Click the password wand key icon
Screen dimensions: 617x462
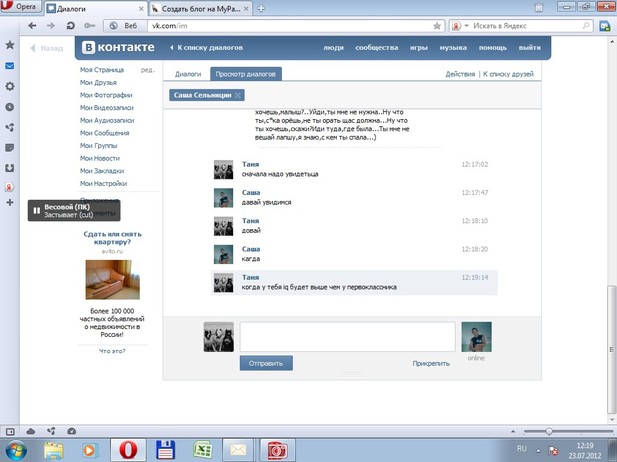tap(90, 26)
